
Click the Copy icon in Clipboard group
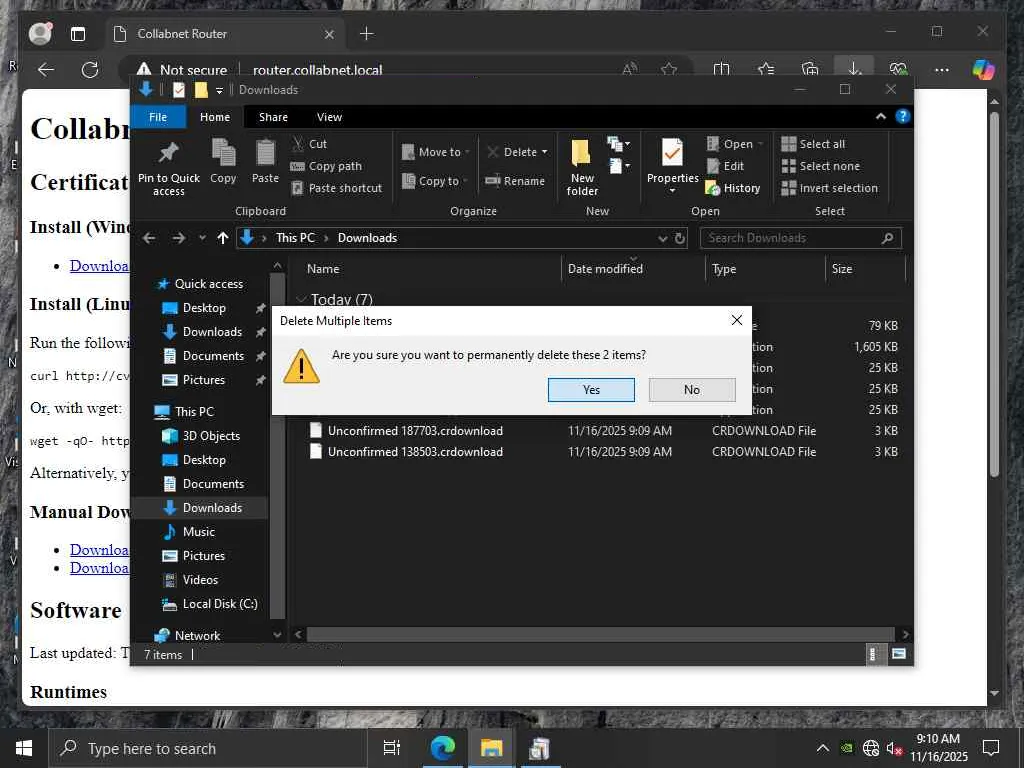223,152
